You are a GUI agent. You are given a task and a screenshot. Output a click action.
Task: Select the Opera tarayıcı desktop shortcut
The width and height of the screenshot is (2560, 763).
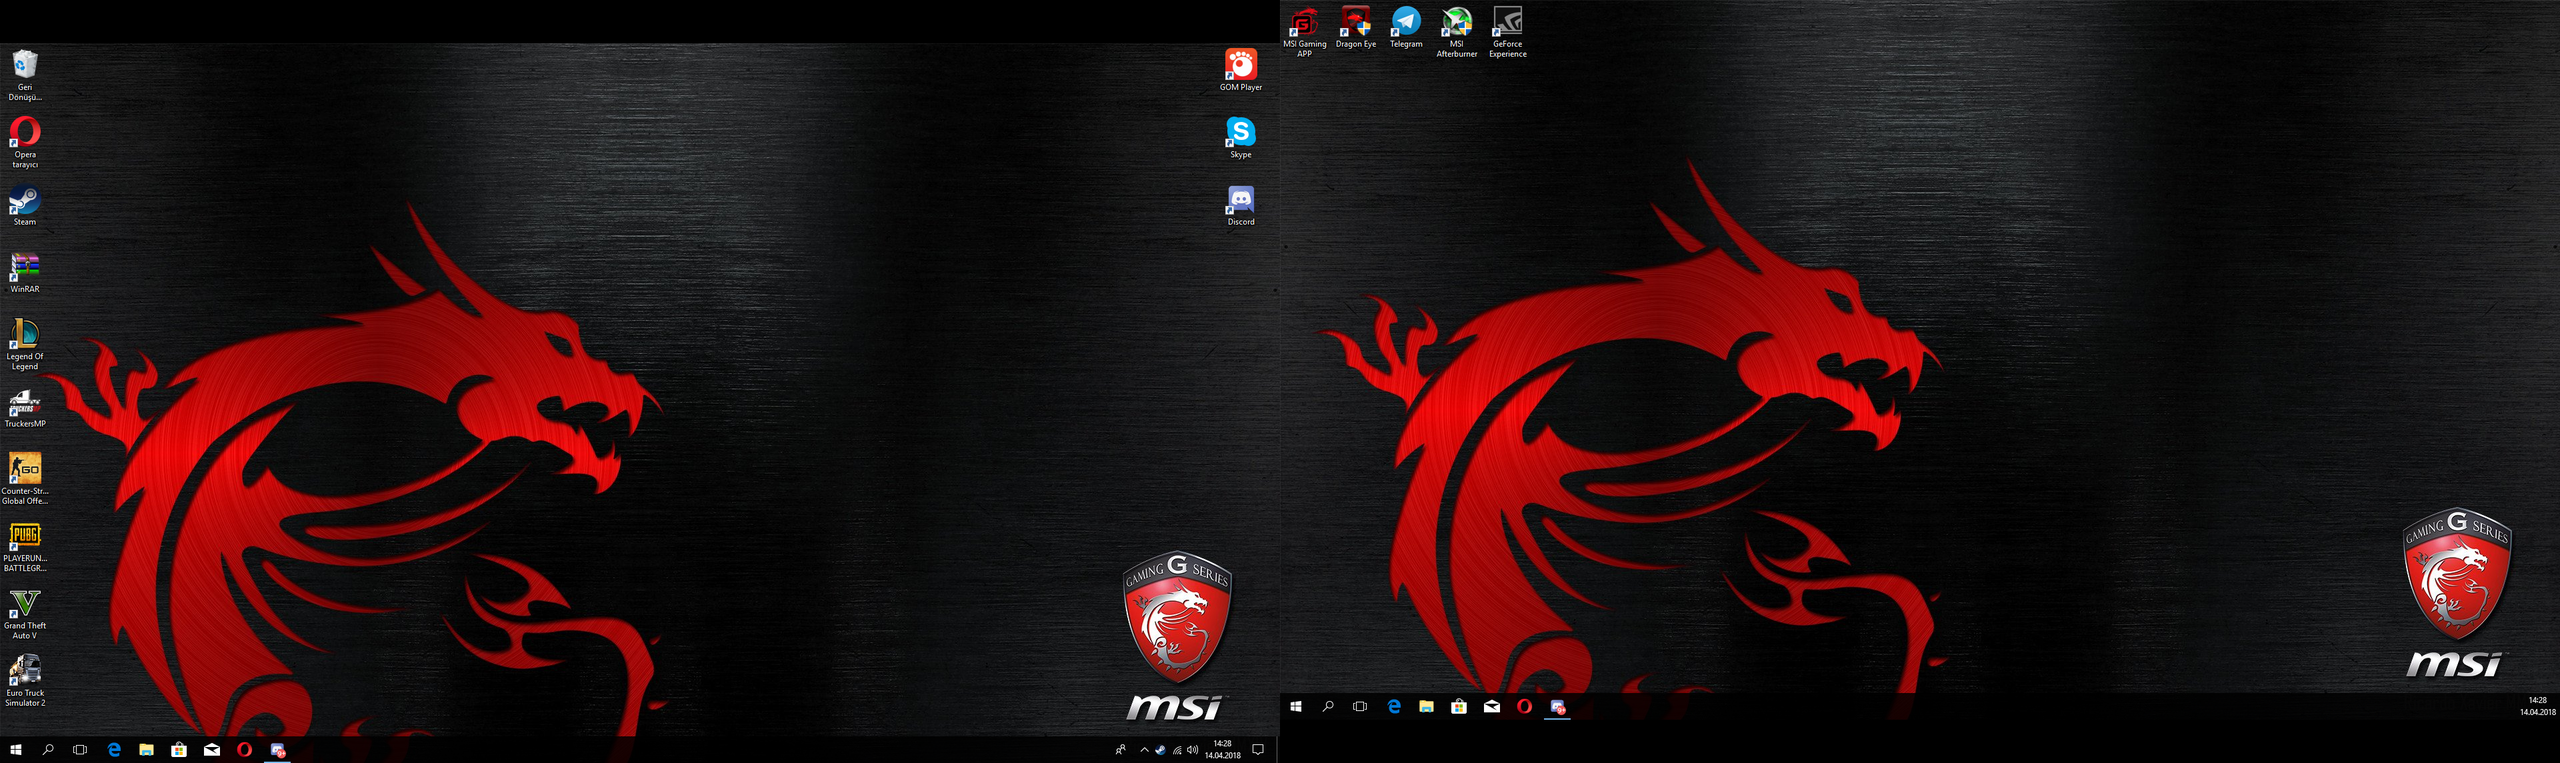[25, 142]
